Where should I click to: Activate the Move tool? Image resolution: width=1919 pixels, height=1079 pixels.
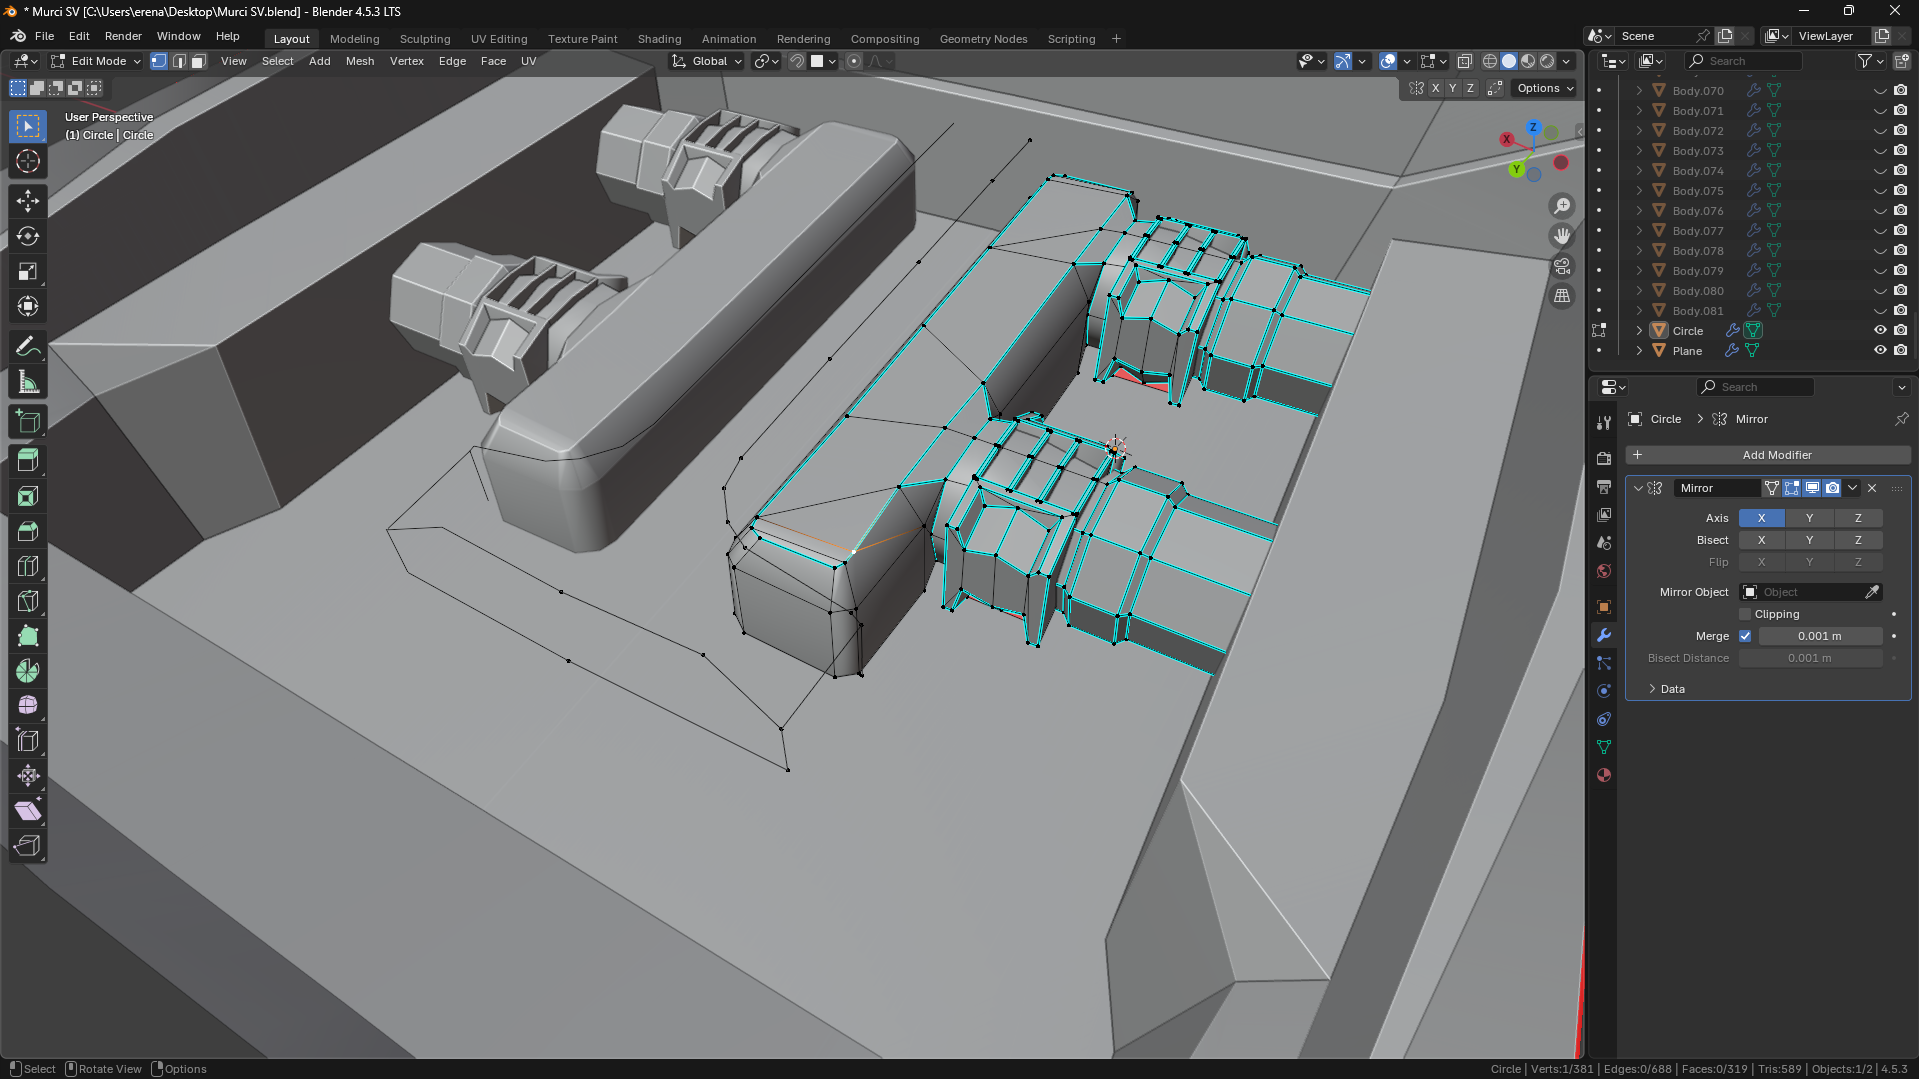pyautogui.click(x=28, y=201)
